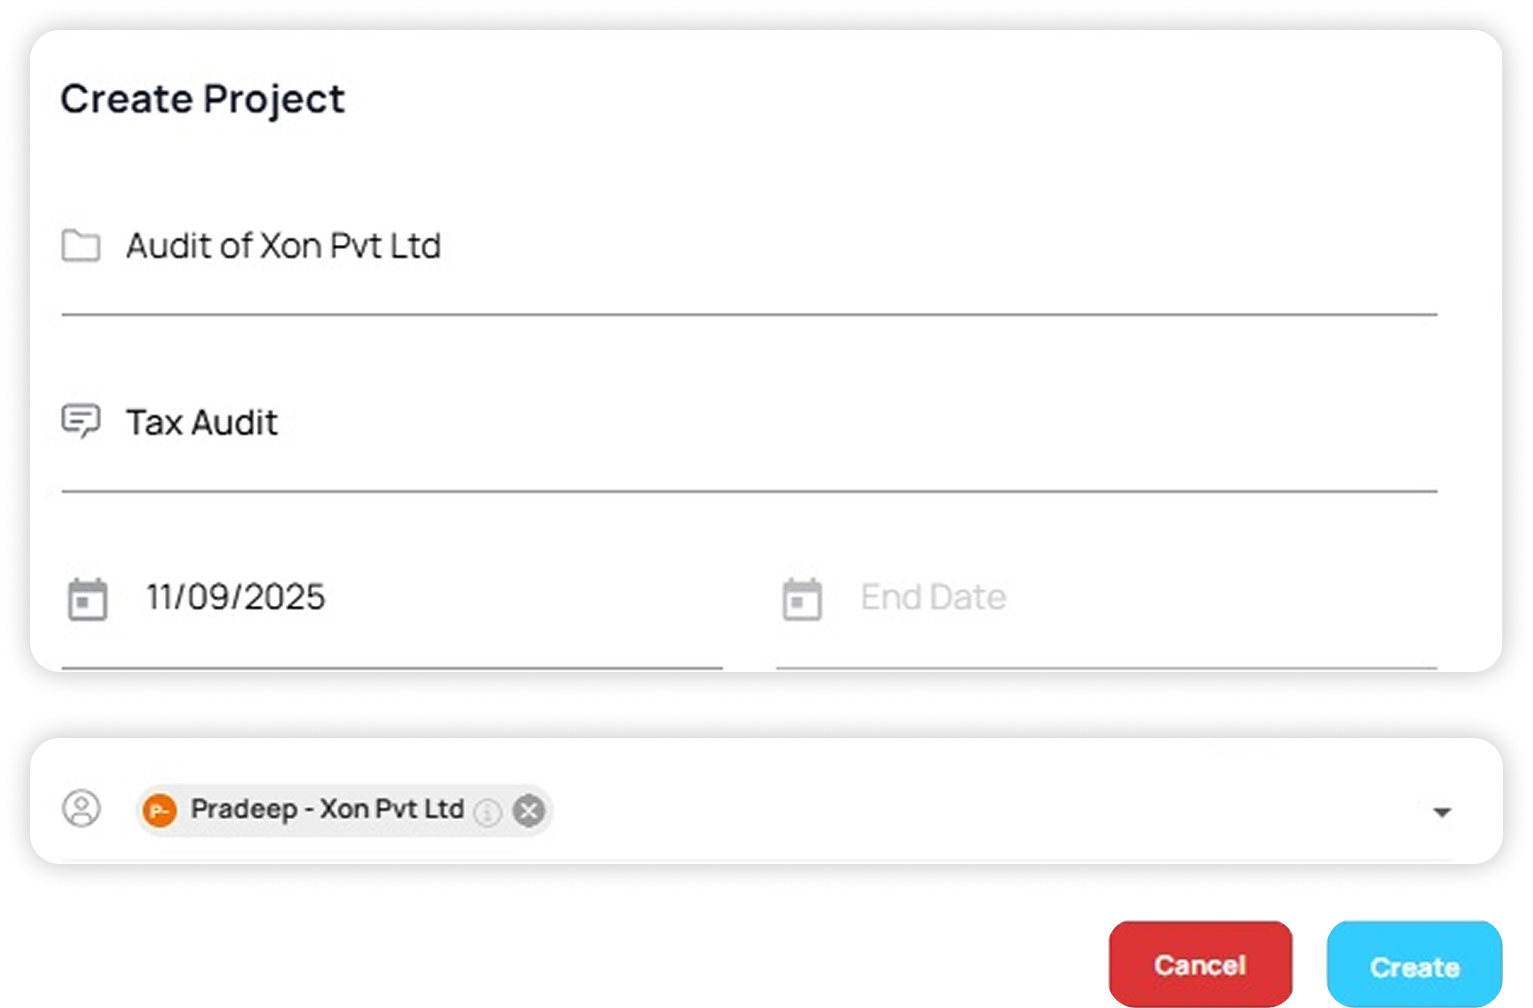This screenshot has height=1008, width=1533.
Task: Click the comment icon beside Tax Audit
Action: [x=80, y=421]
